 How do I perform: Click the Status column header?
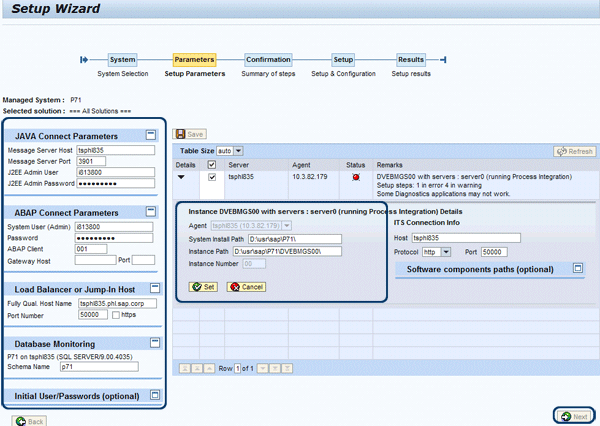pyautogui.click(x=355, y=165)
